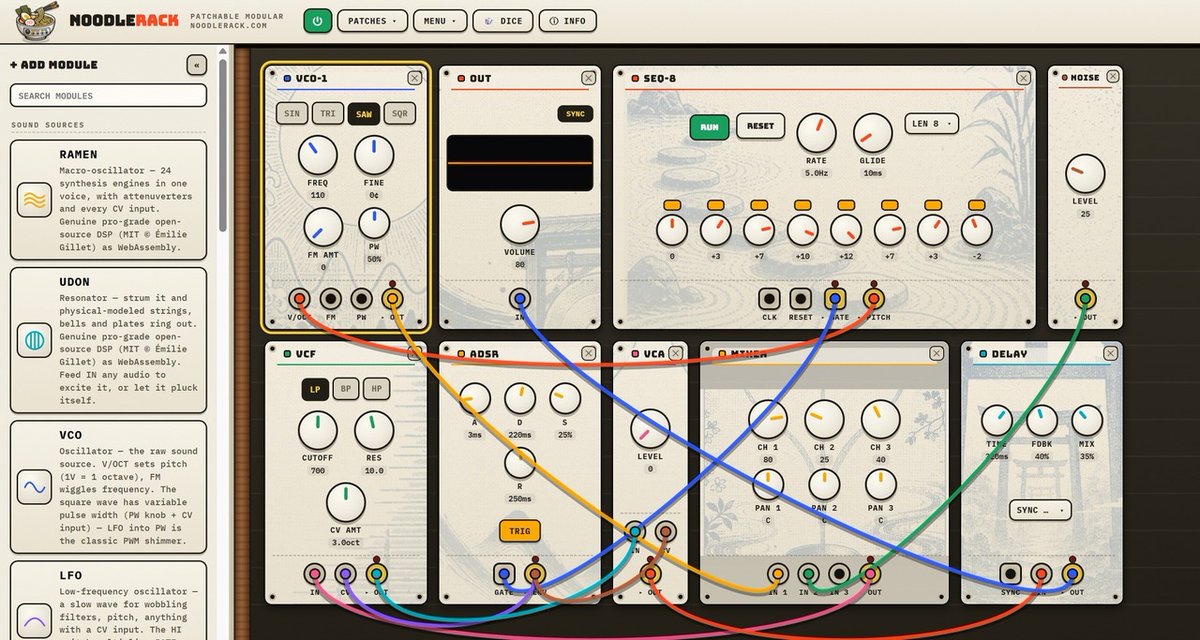Focus the Search Modules field
This screenshot has width=1200, height=640.
click(x=108, y=96)
